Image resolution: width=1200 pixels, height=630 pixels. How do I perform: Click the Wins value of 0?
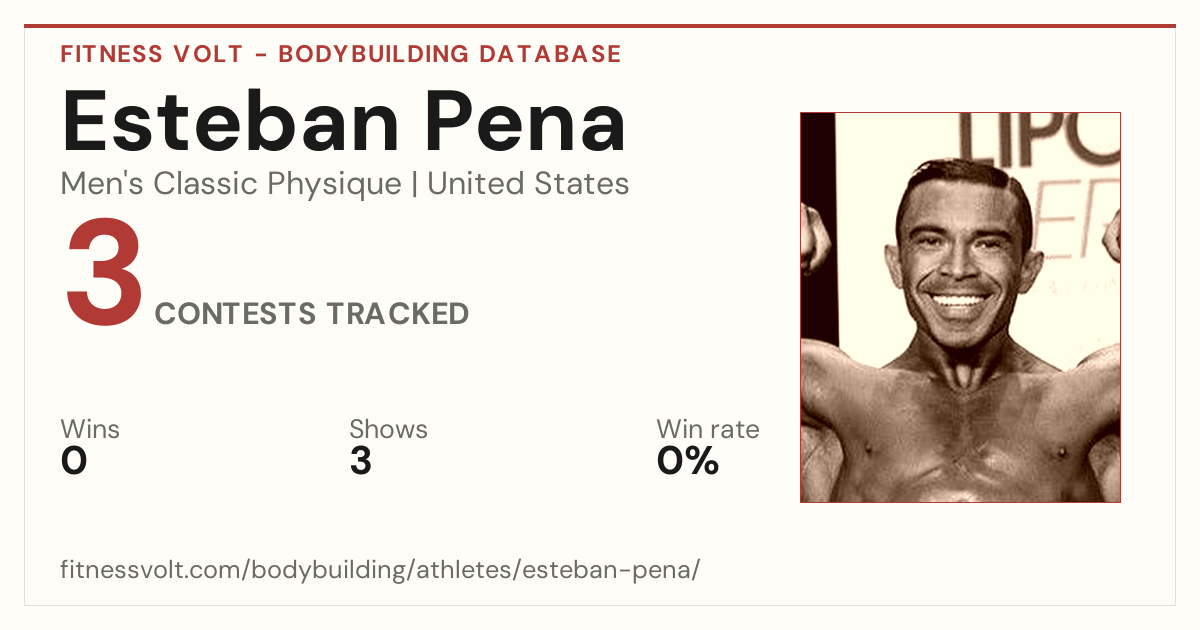tap(74, 461)
